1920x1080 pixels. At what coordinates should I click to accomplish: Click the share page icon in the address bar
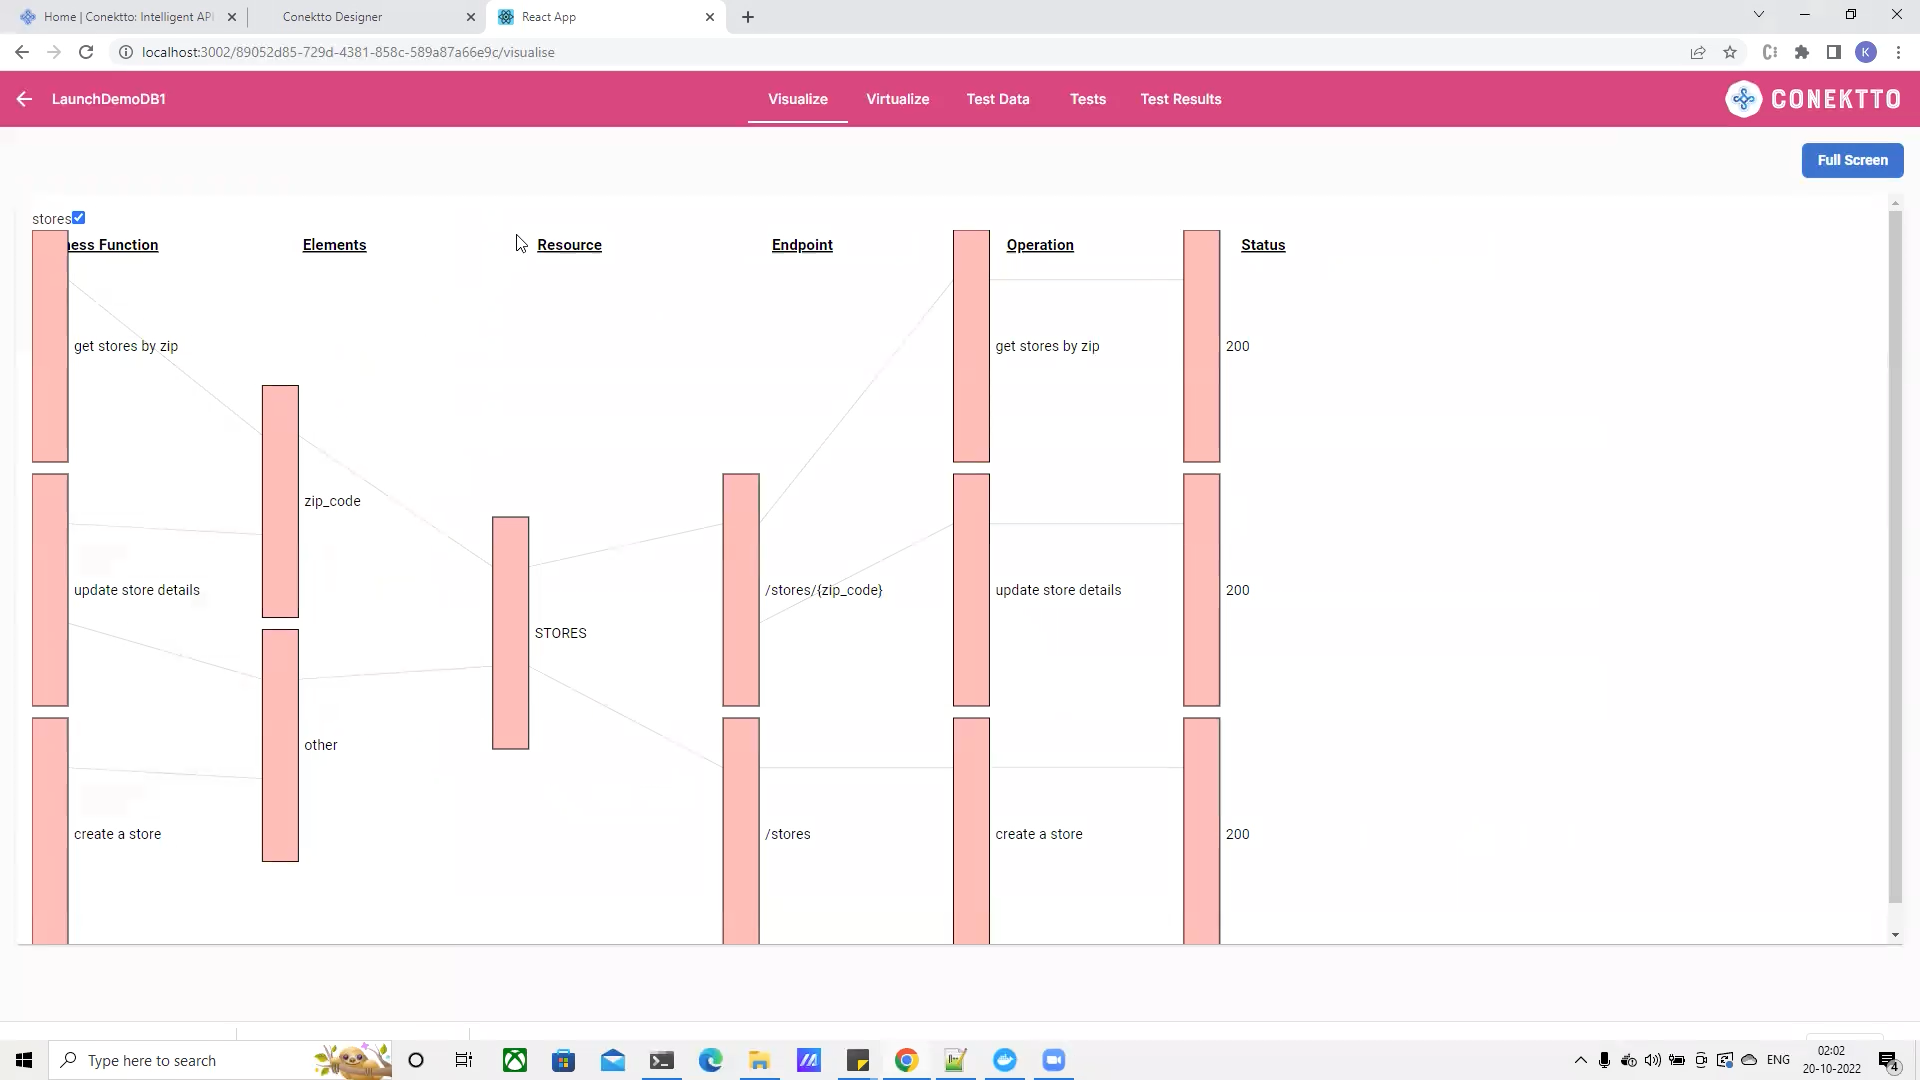coord(1698,52)
